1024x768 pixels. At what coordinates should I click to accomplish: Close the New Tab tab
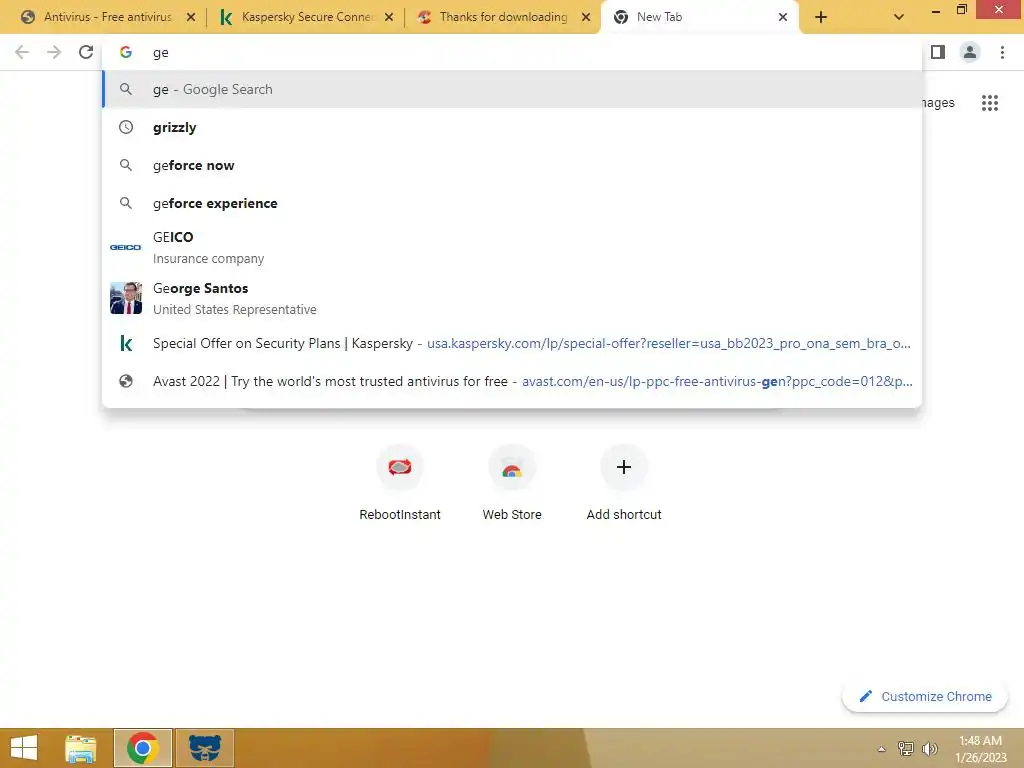tap(783, 18)
